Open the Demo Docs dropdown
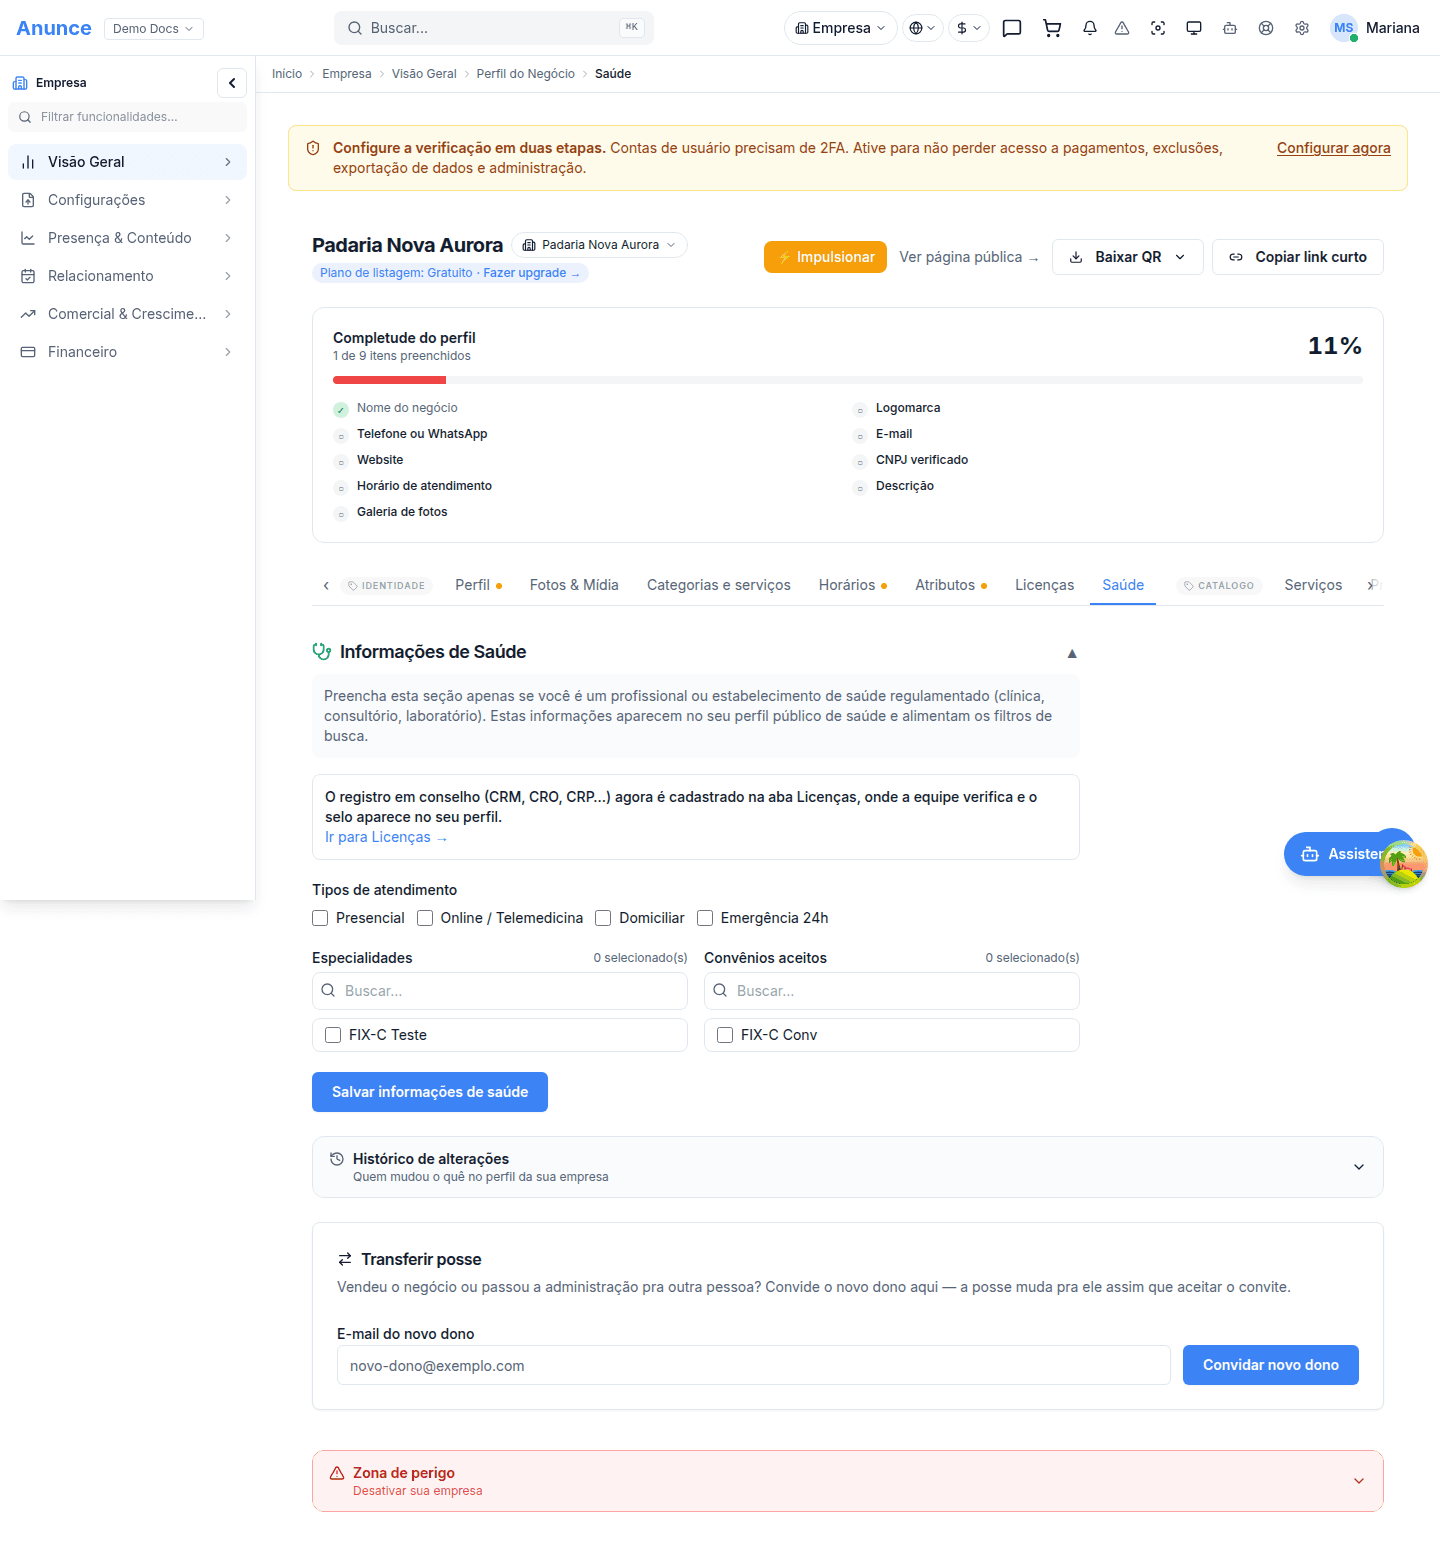Screen dimensions: 1440x1568 154,28
